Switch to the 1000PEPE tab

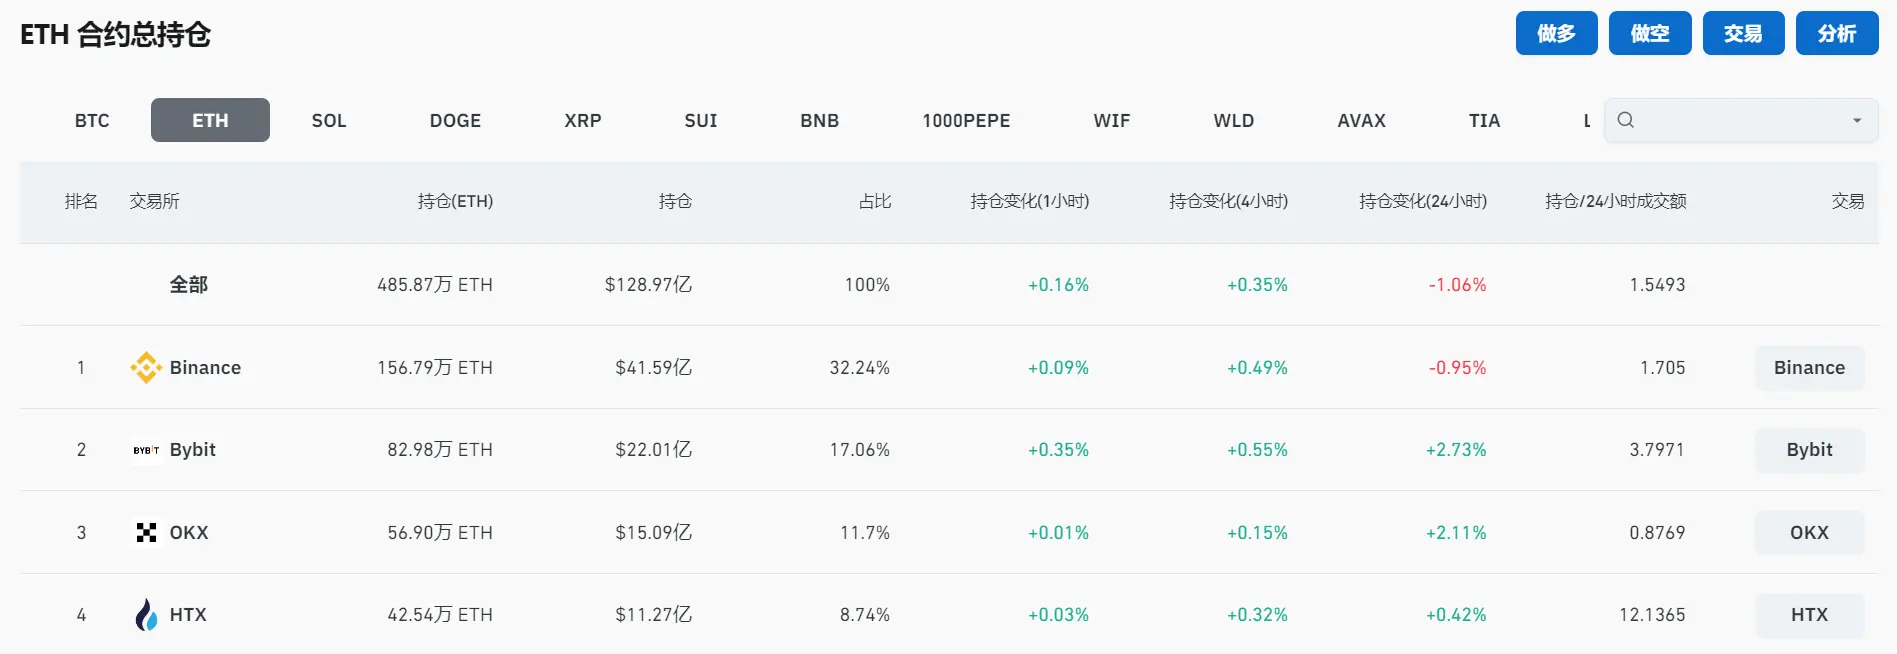[966, 121]
